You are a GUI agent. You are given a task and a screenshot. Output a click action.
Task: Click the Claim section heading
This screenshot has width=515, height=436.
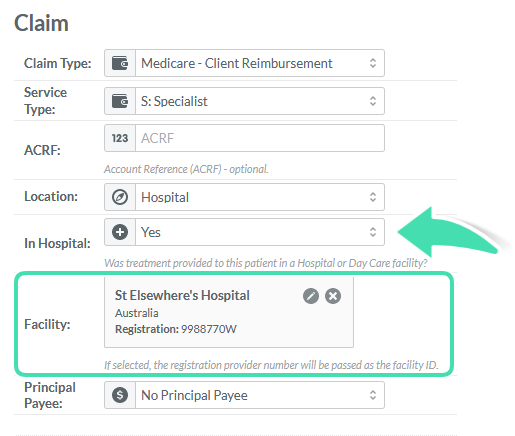pyautogui.click(x=41, y=23)
